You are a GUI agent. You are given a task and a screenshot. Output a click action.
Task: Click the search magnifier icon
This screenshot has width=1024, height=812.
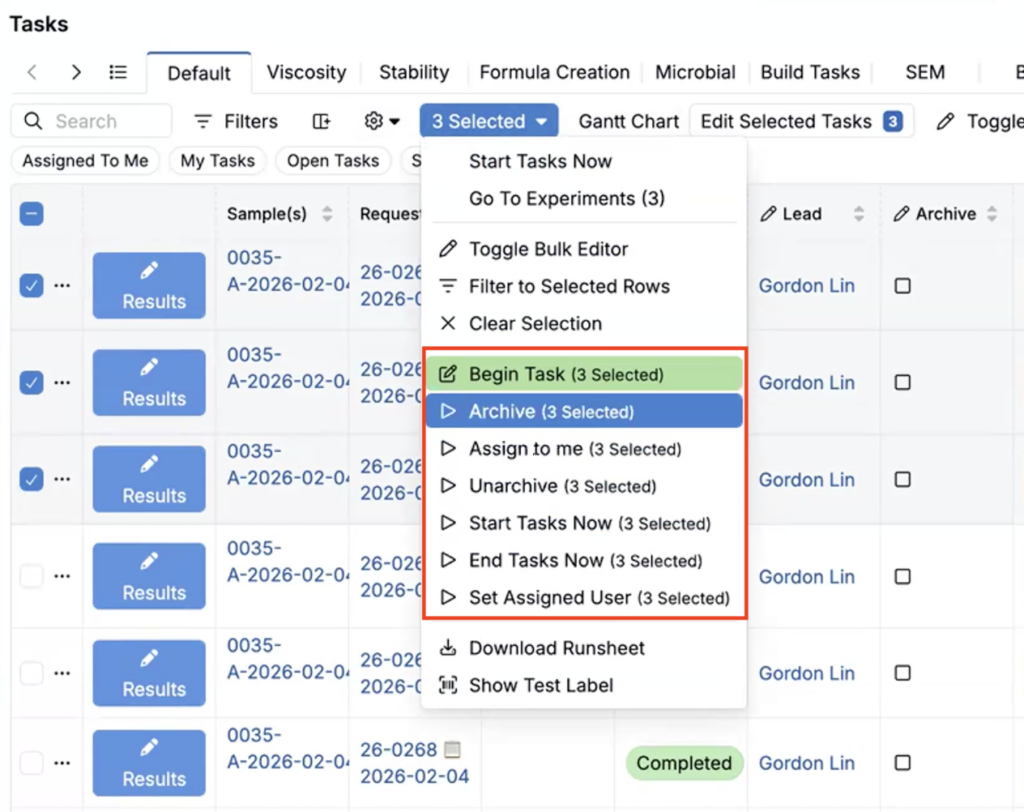click(x=33, y=121)
